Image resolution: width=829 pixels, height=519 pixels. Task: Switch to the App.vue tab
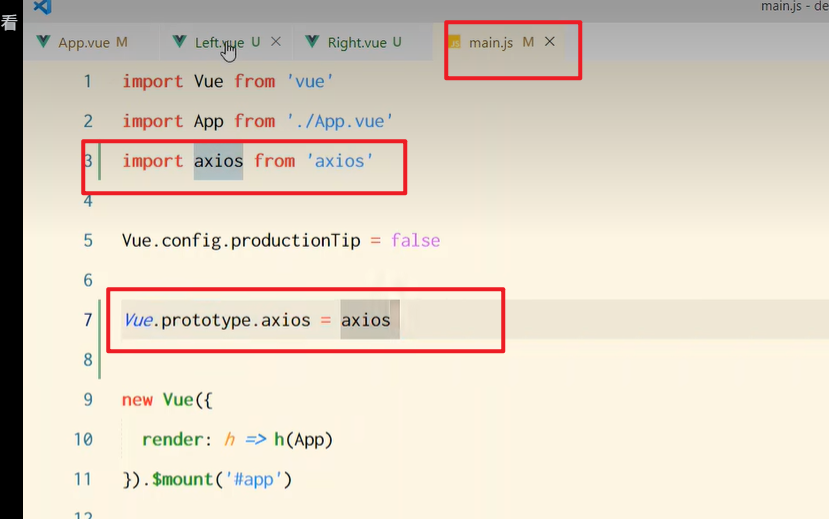click(84, 43)
